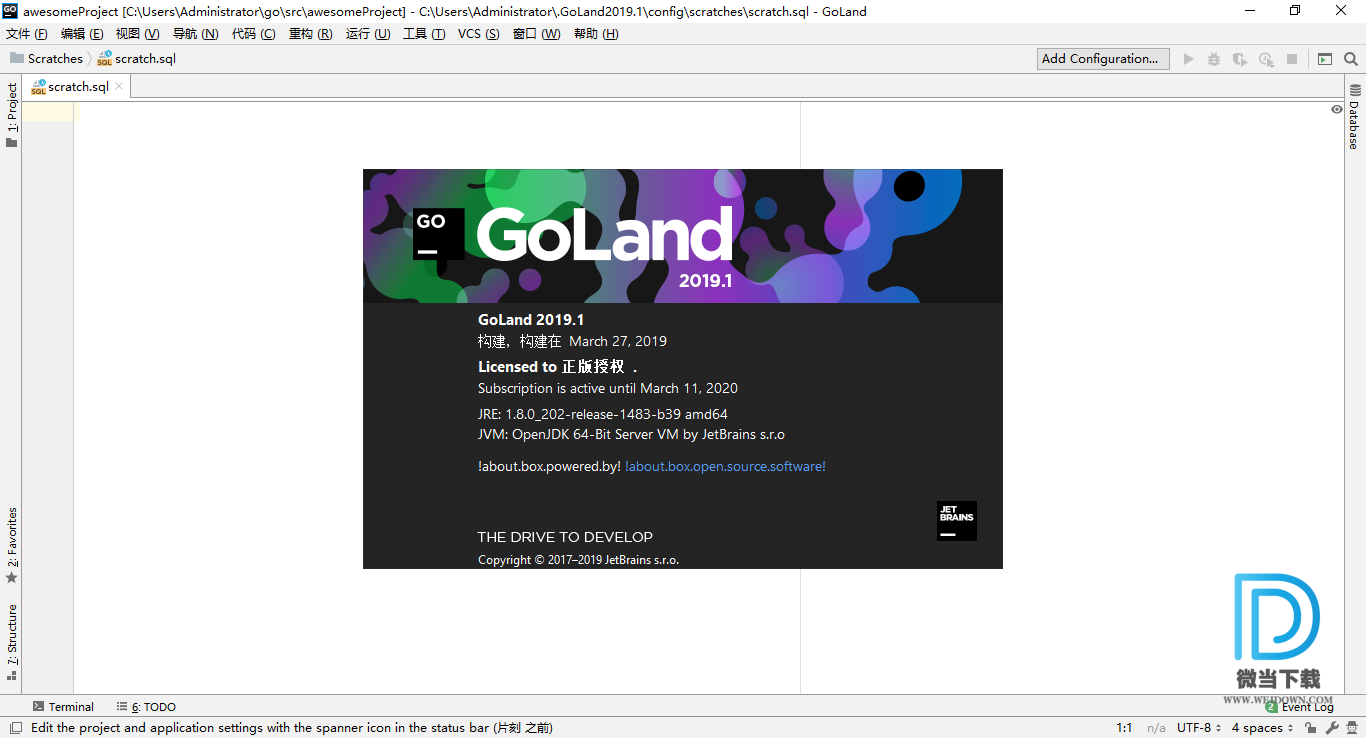Screen dimensions: 1366x738
Task: Change file encoding UTF-8 dropdown
Action: click(x=1199, y=728)
